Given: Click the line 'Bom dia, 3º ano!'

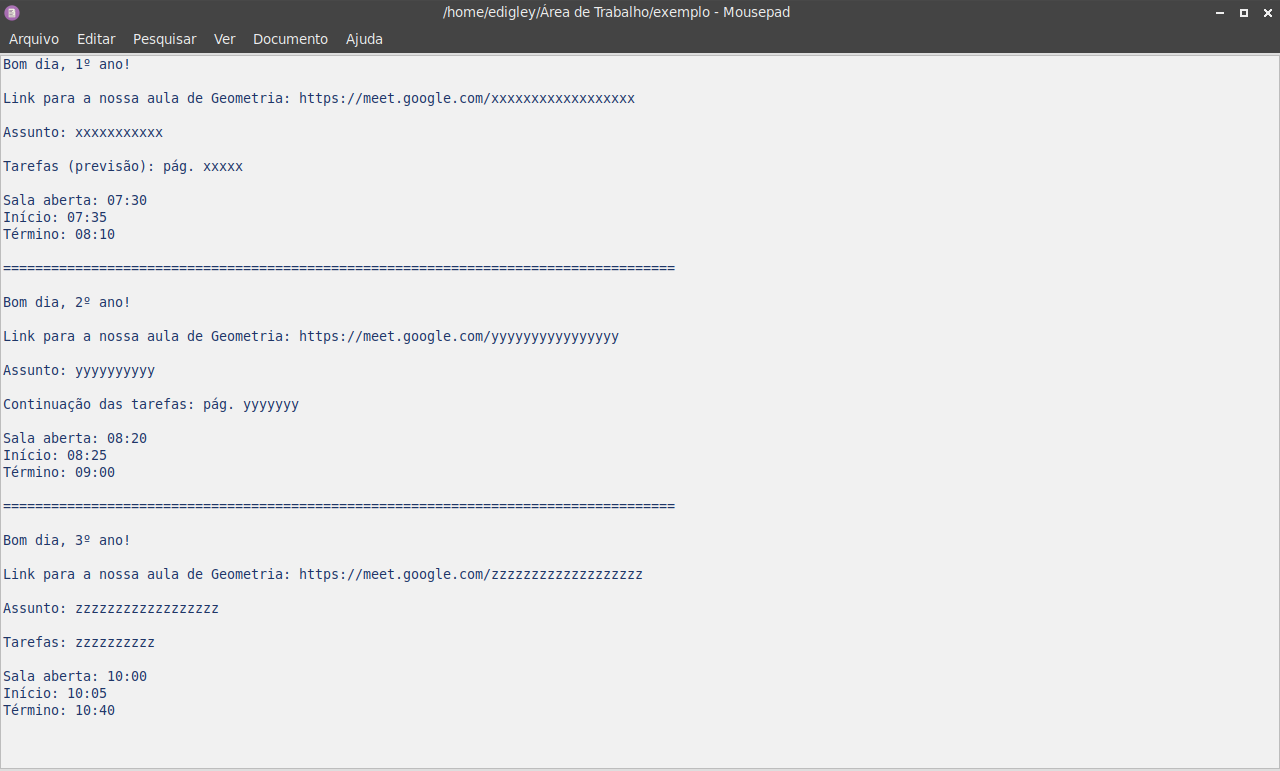Looking at the screenshot, I should point(67,540).
